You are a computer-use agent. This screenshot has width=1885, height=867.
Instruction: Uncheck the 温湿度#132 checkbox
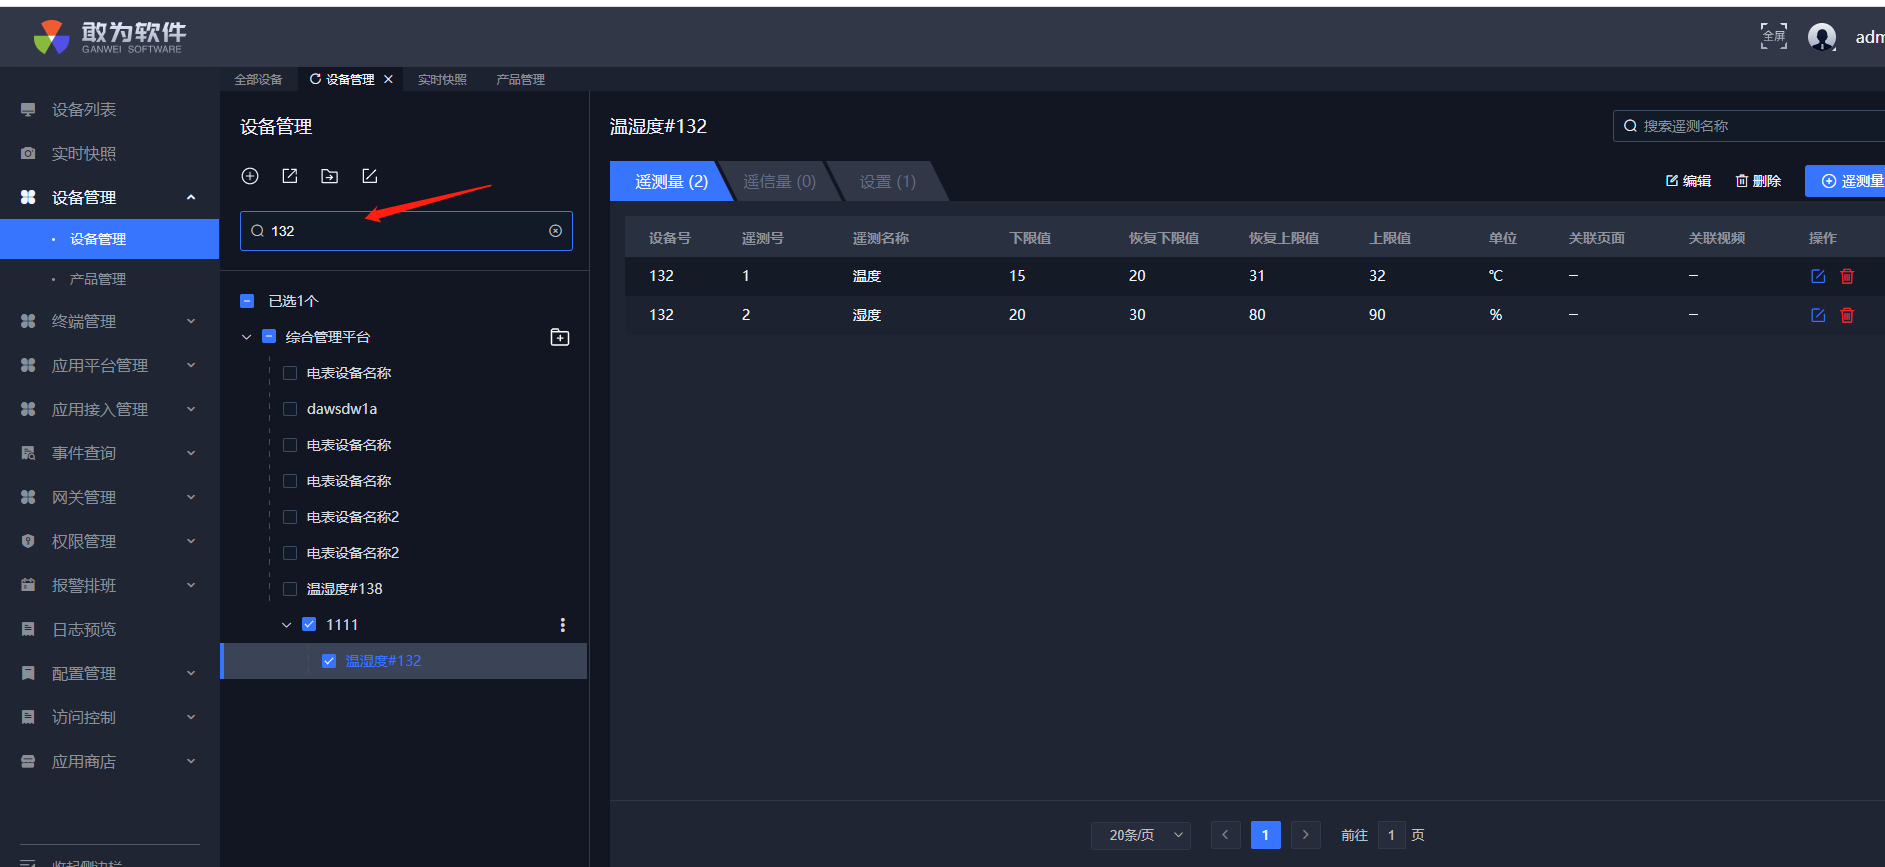(x=328, y=661)
